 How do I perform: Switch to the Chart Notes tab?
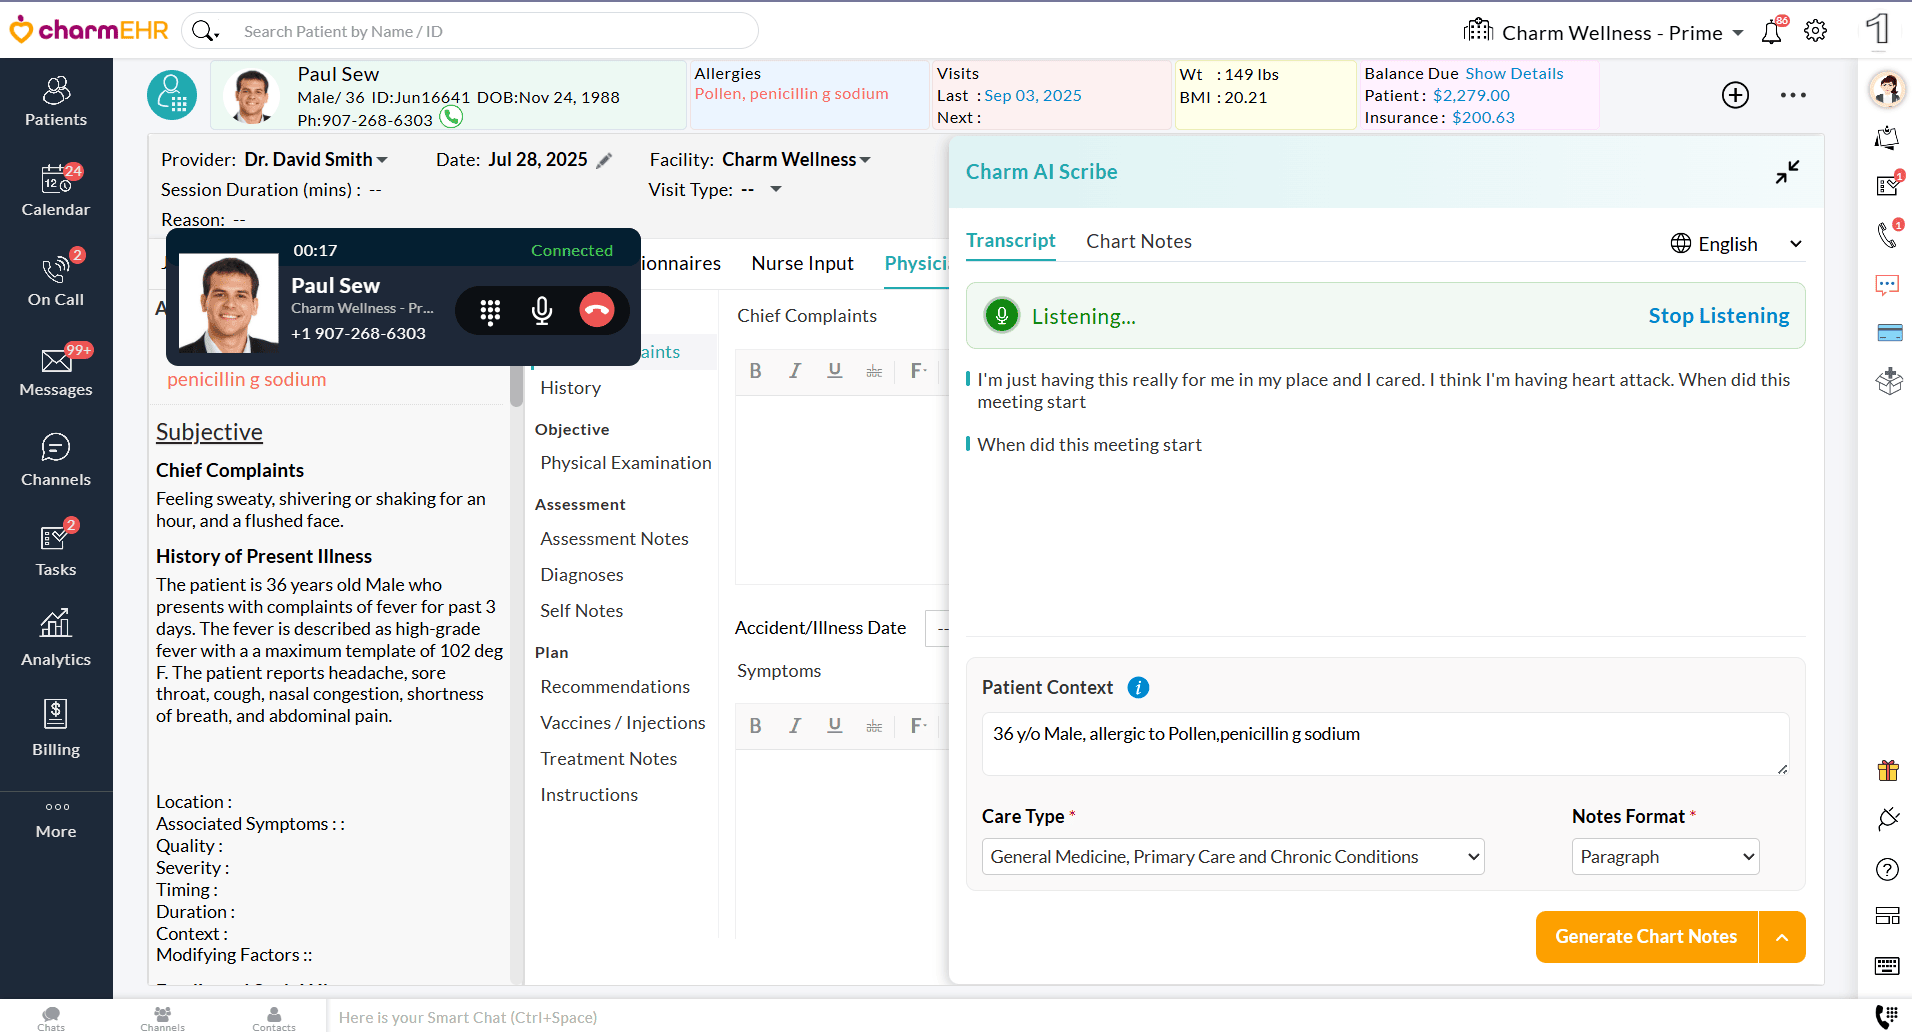point(1138,241)
